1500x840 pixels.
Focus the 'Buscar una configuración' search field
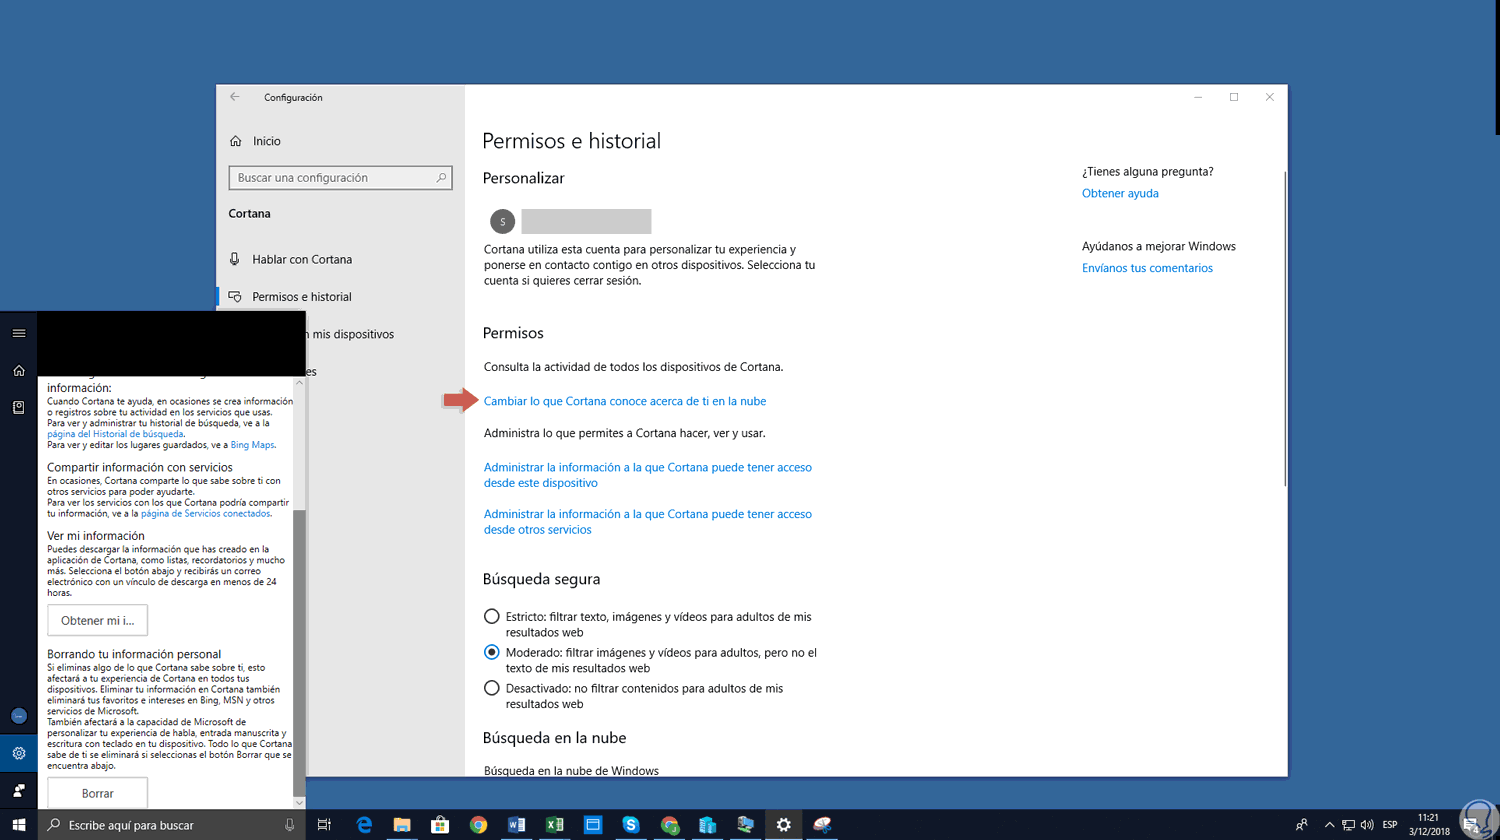coord(340,178)
